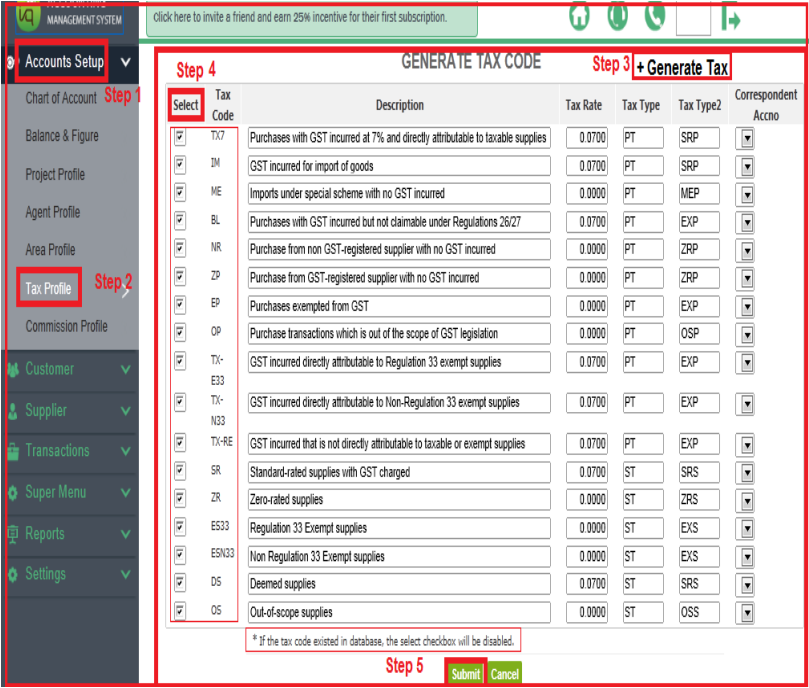Open Correspondent Accno dropdown for TX7 row
Viewport: 809px width, 688px height.
[x=747, y=138]
